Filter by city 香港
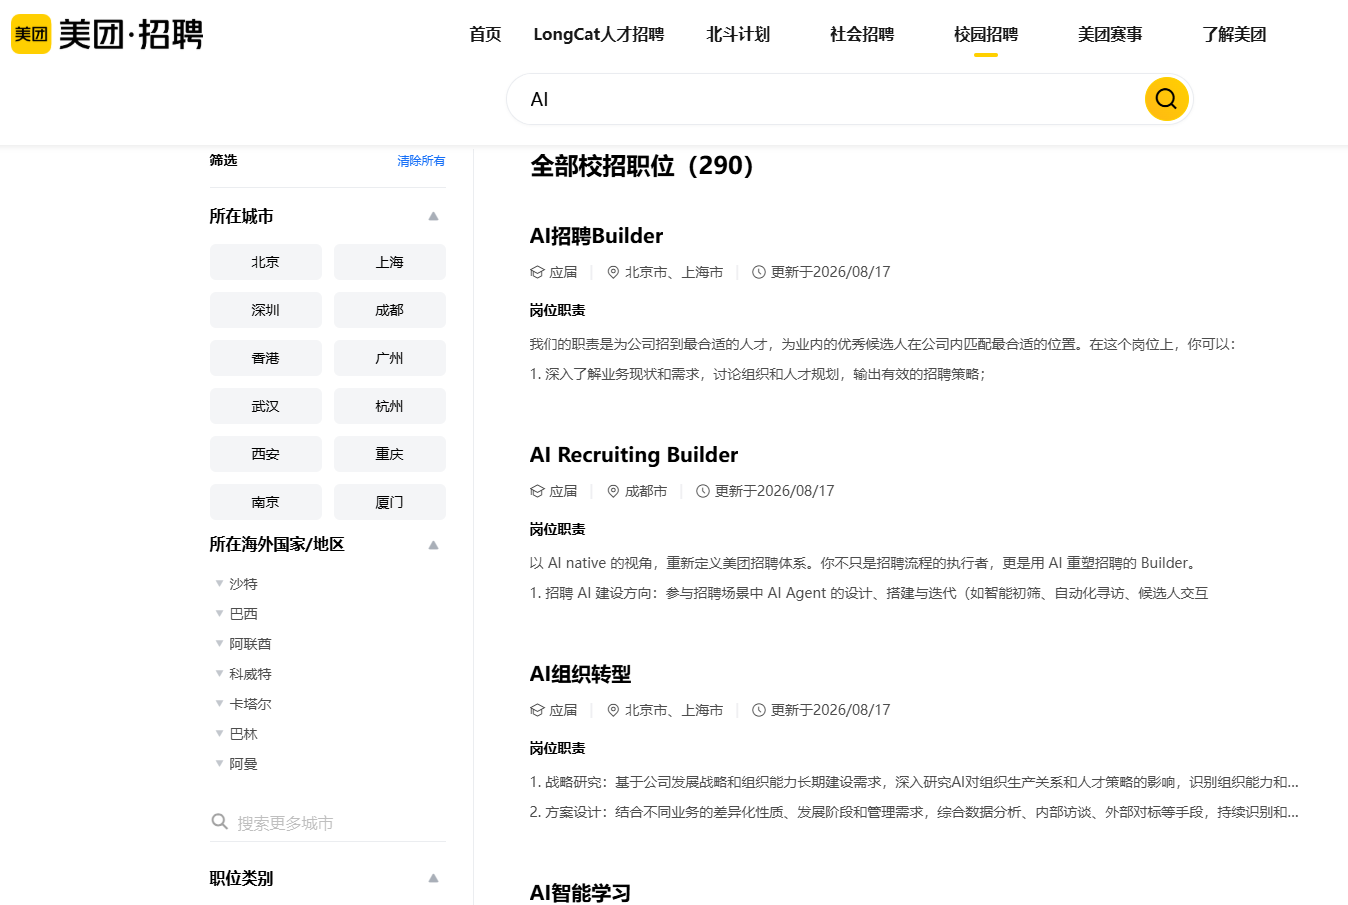Screen dimensions: 1348x905 (x=266, y=358)
